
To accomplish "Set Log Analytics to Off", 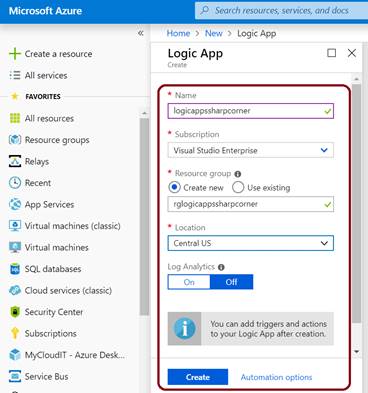I will 231,282.
